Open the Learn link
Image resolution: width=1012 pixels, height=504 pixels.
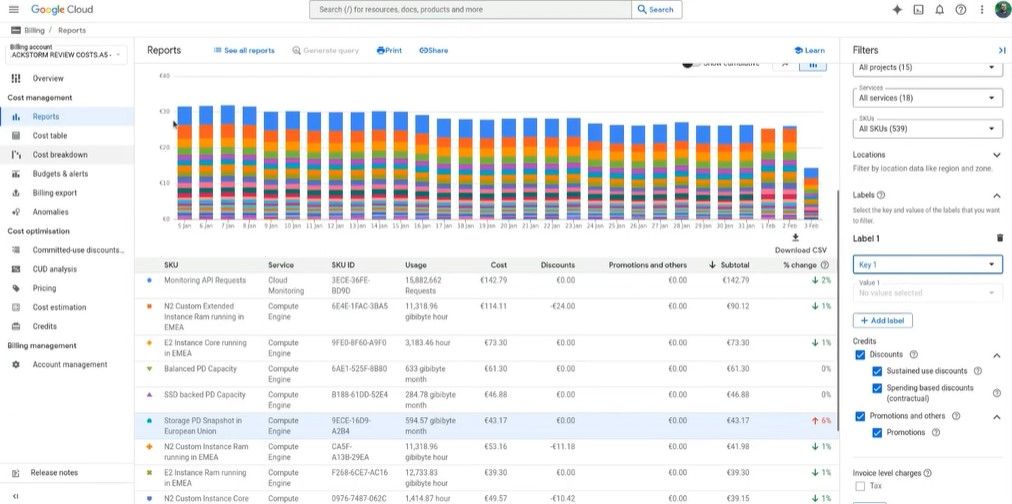[809, 50]
